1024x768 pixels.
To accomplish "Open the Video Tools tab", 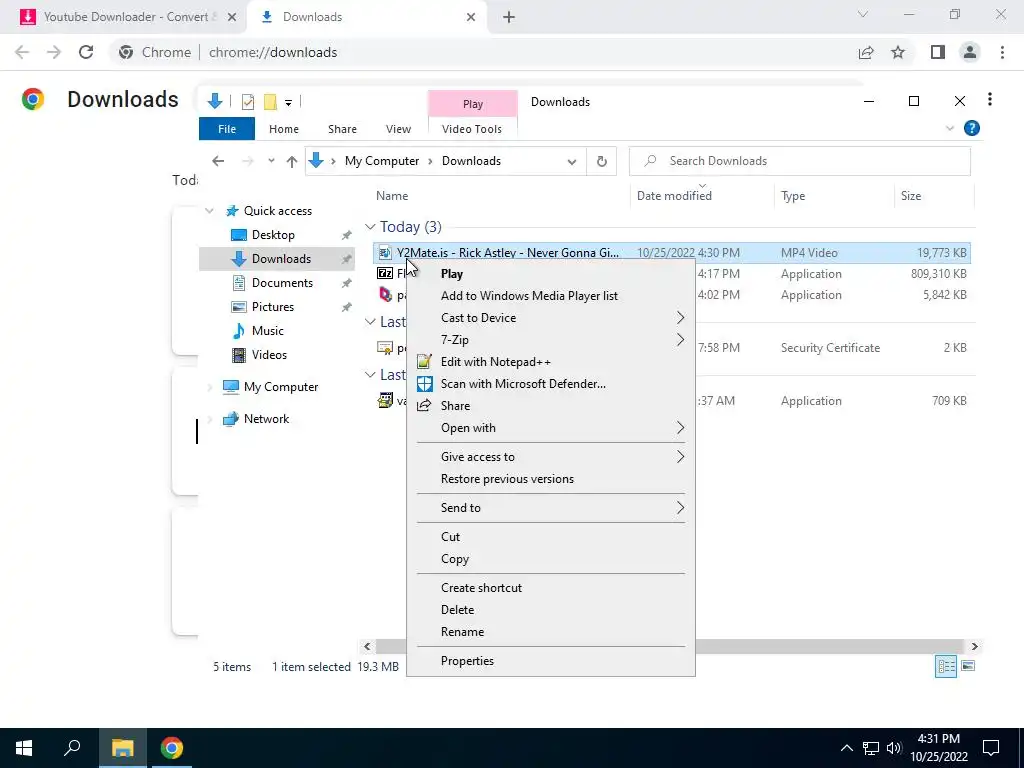I will point(472,129).
